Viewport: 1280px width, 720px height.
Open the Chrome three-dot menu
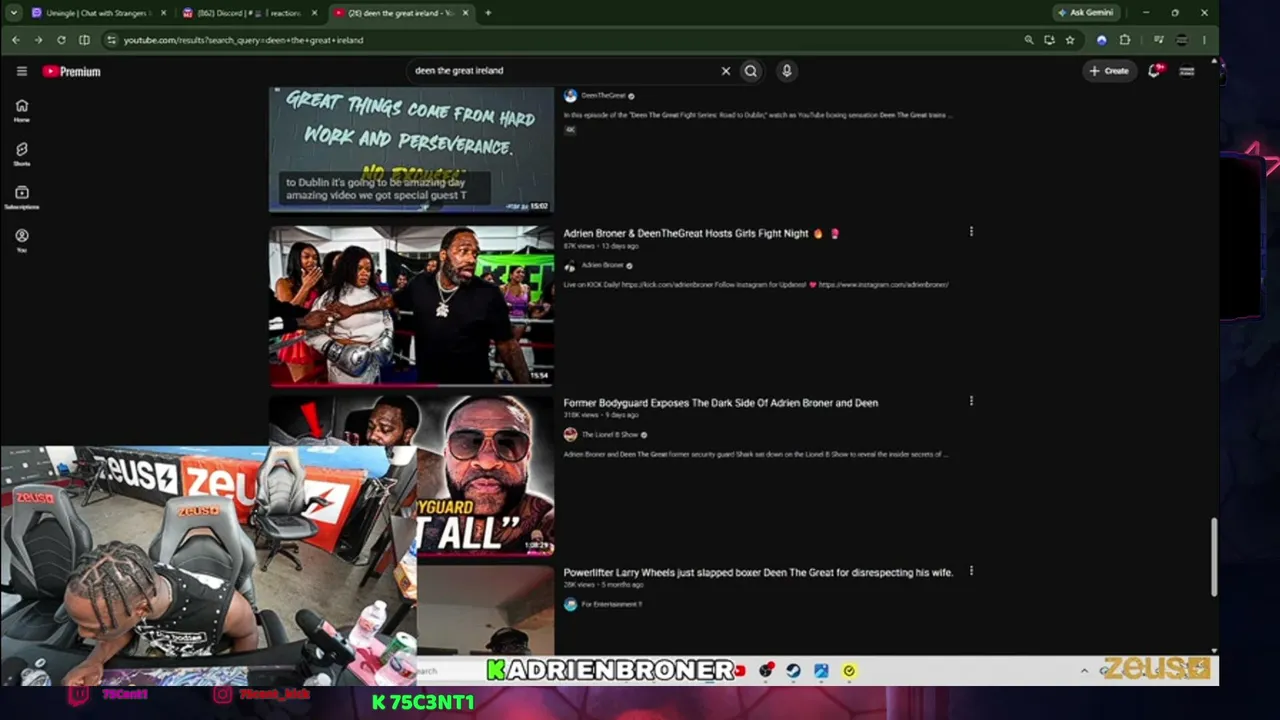pos(1204,40)
